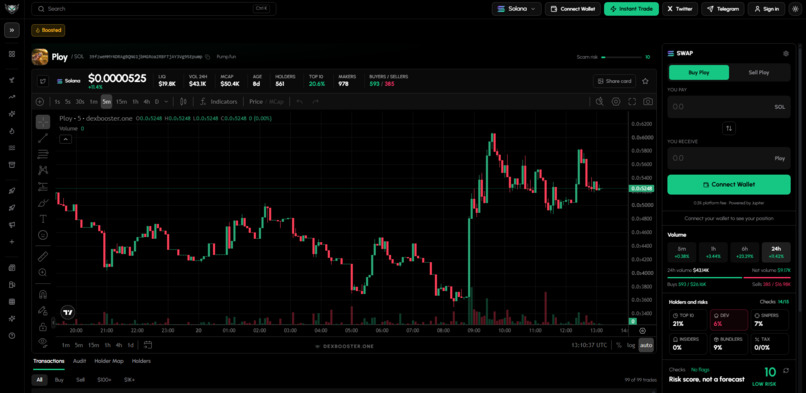The image size is (806, 393).
Task: Toggle hide all drawings eye icon
Action: 43,342
